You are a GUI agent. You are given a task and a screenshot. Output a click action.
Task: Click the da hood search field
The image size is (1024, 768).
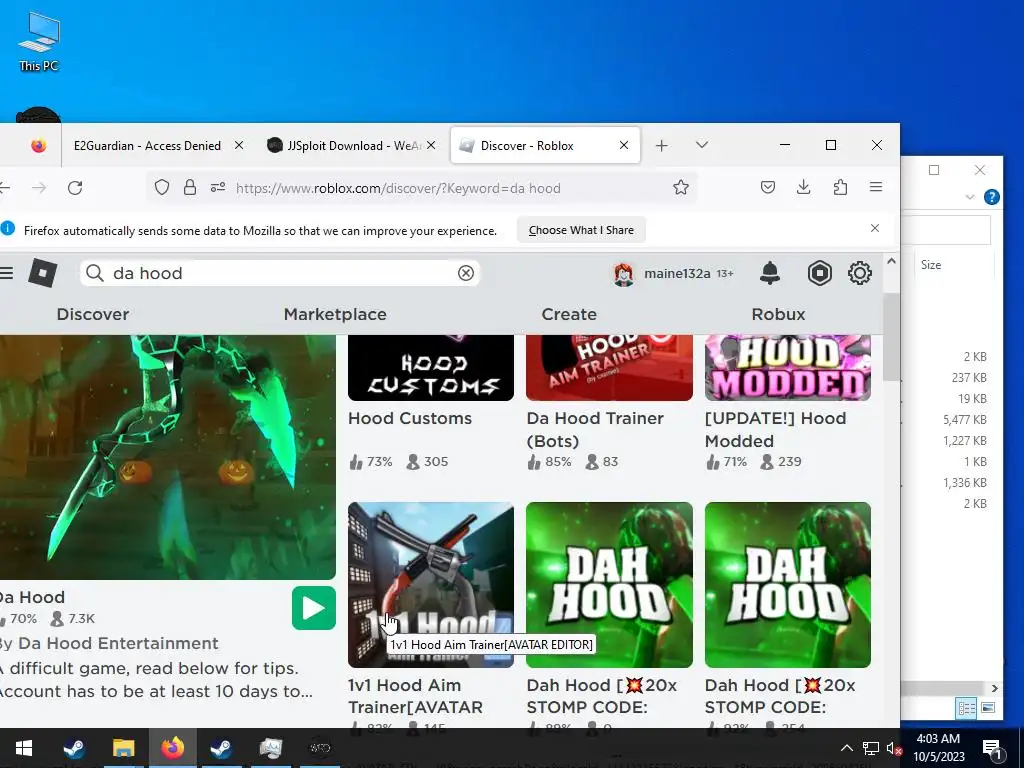tap(280, 273)
